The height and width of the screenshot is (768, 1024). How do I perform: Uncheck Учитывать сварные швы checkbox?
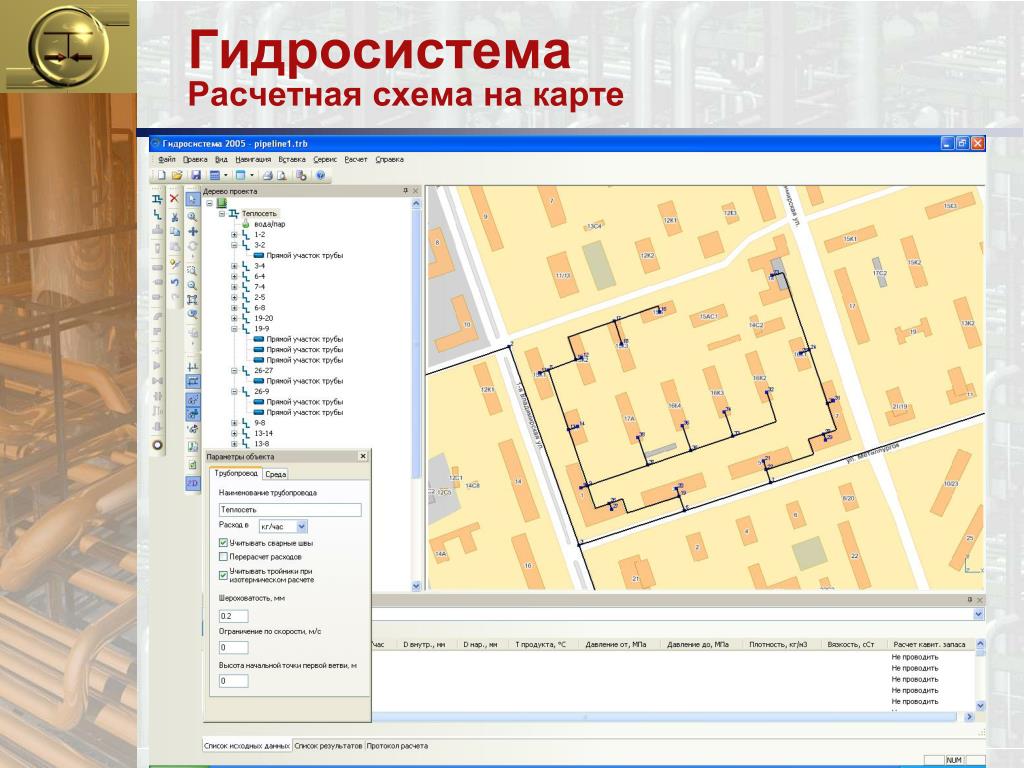click(x=223, y=543)
